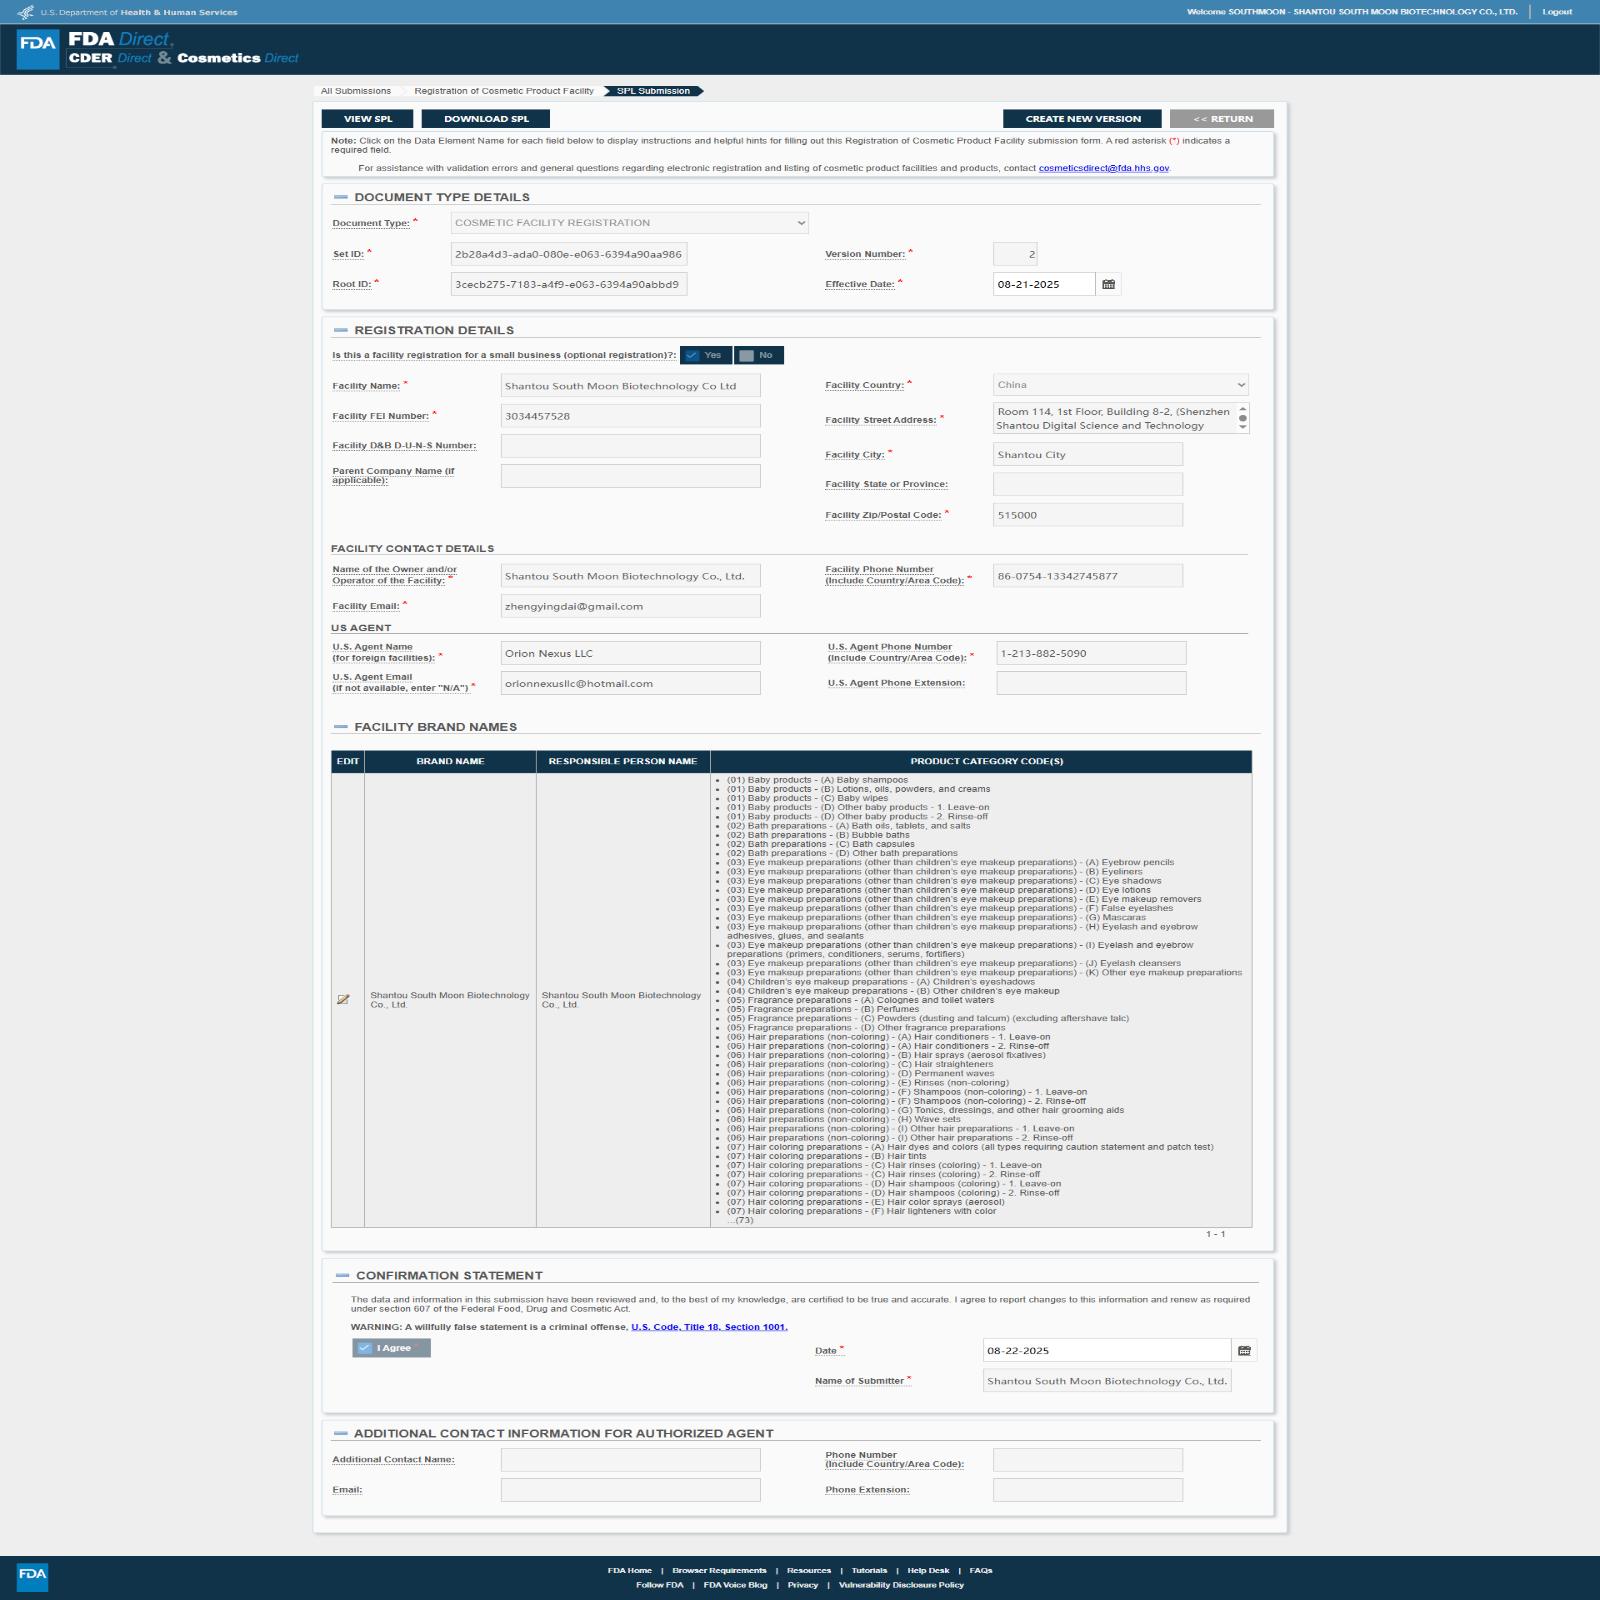Open the confirmation Date calendar picker
The height and width of the screenshot is (1600, 1600).
[x=1244, y=1350]
